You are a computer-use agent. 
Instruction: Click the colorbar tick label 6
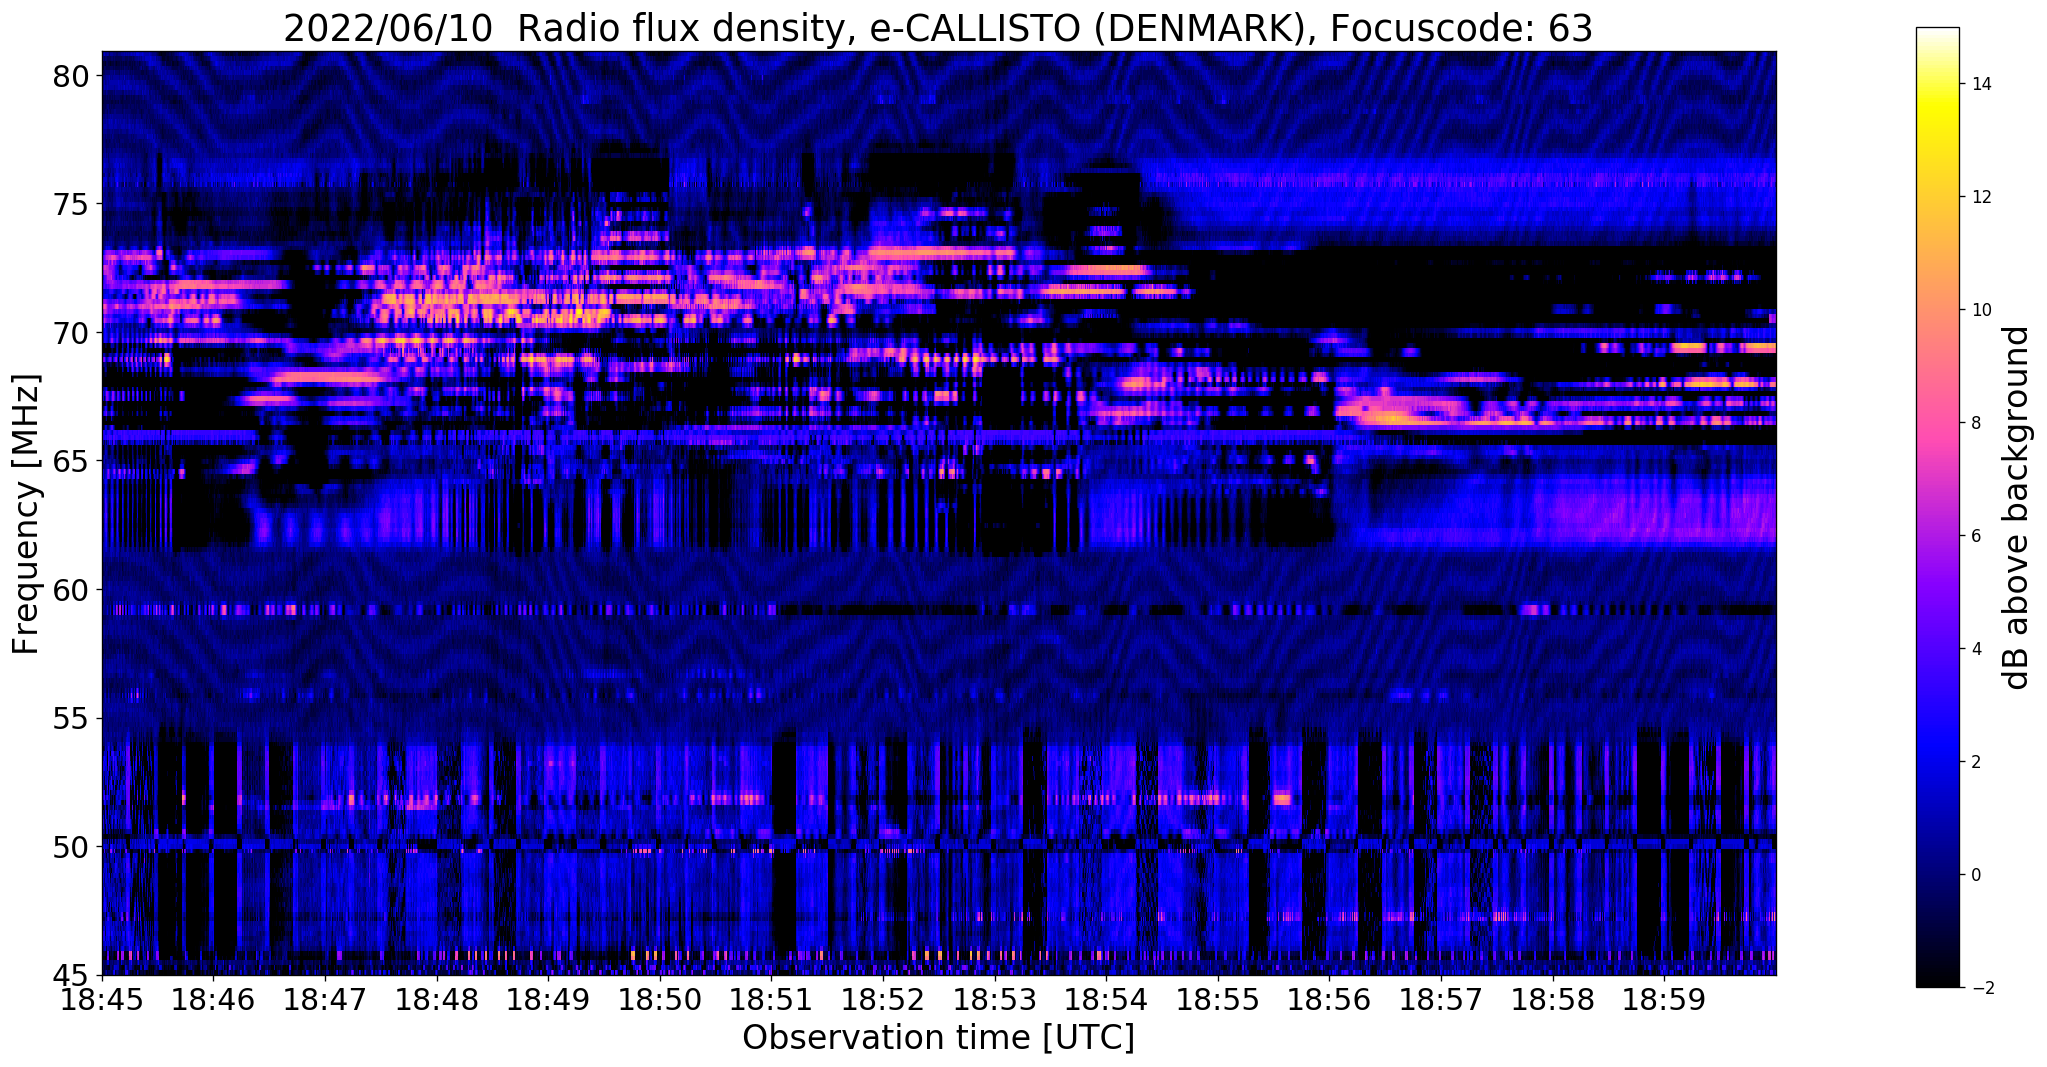pos(1975,536)
